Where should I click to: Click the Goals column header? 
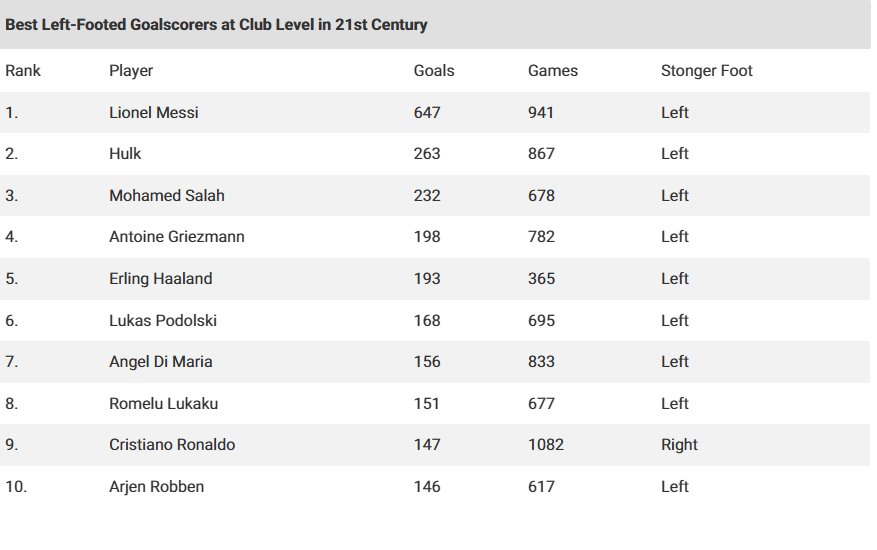pyautogui.click(x=434, y=71)
